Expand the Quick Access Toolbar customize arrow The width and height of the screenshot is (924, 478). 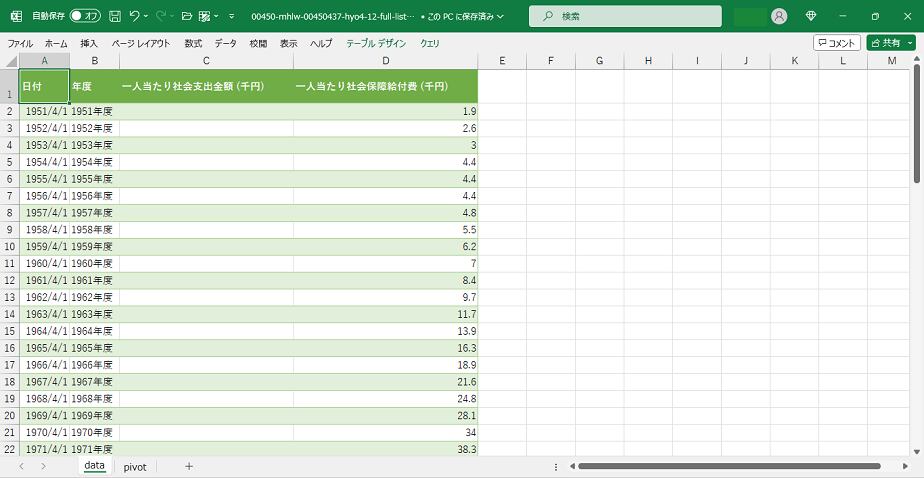(x=232, y=17)
